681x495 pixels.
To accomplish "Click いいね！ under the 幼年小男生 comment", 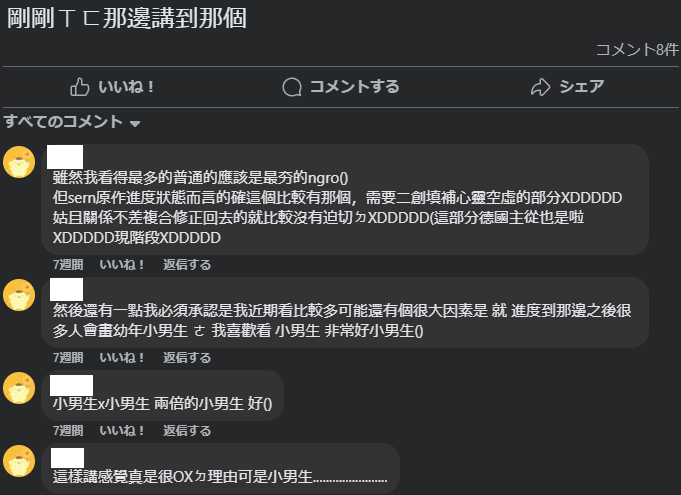I will (x=122, y=357).
